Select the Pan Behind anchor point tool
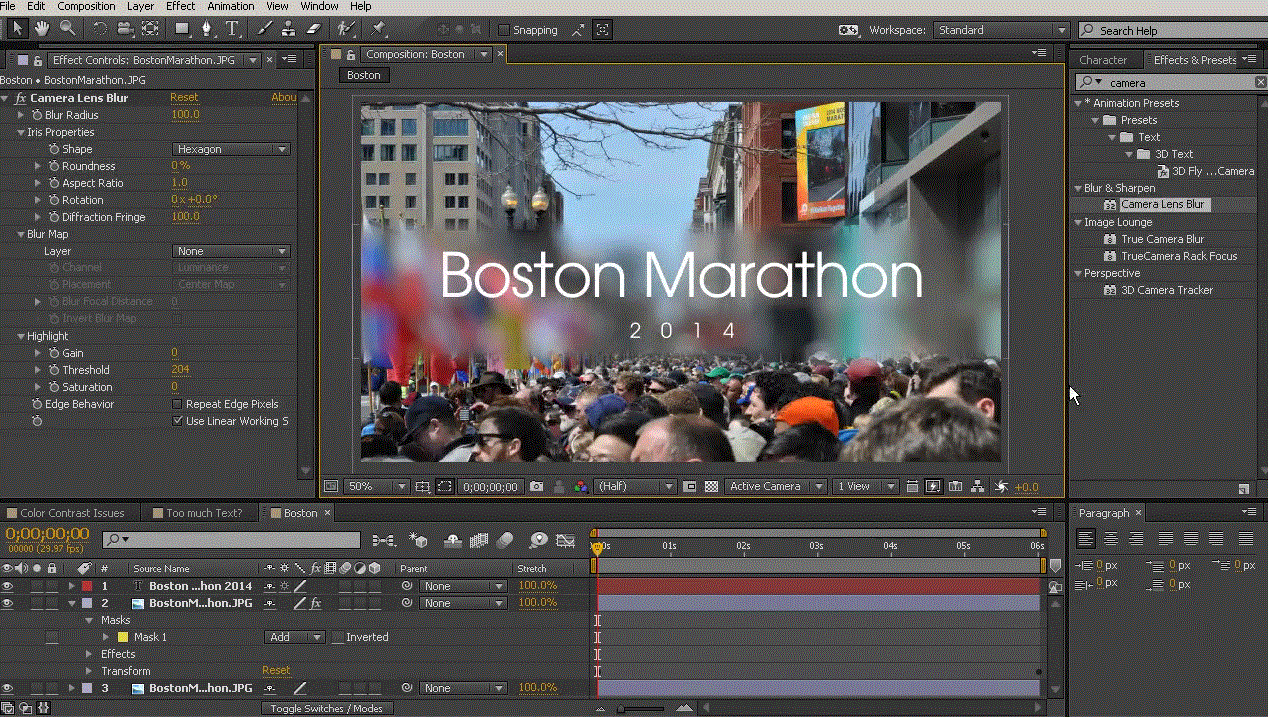This screenshot has height=717, width=1268. [150, 29]
